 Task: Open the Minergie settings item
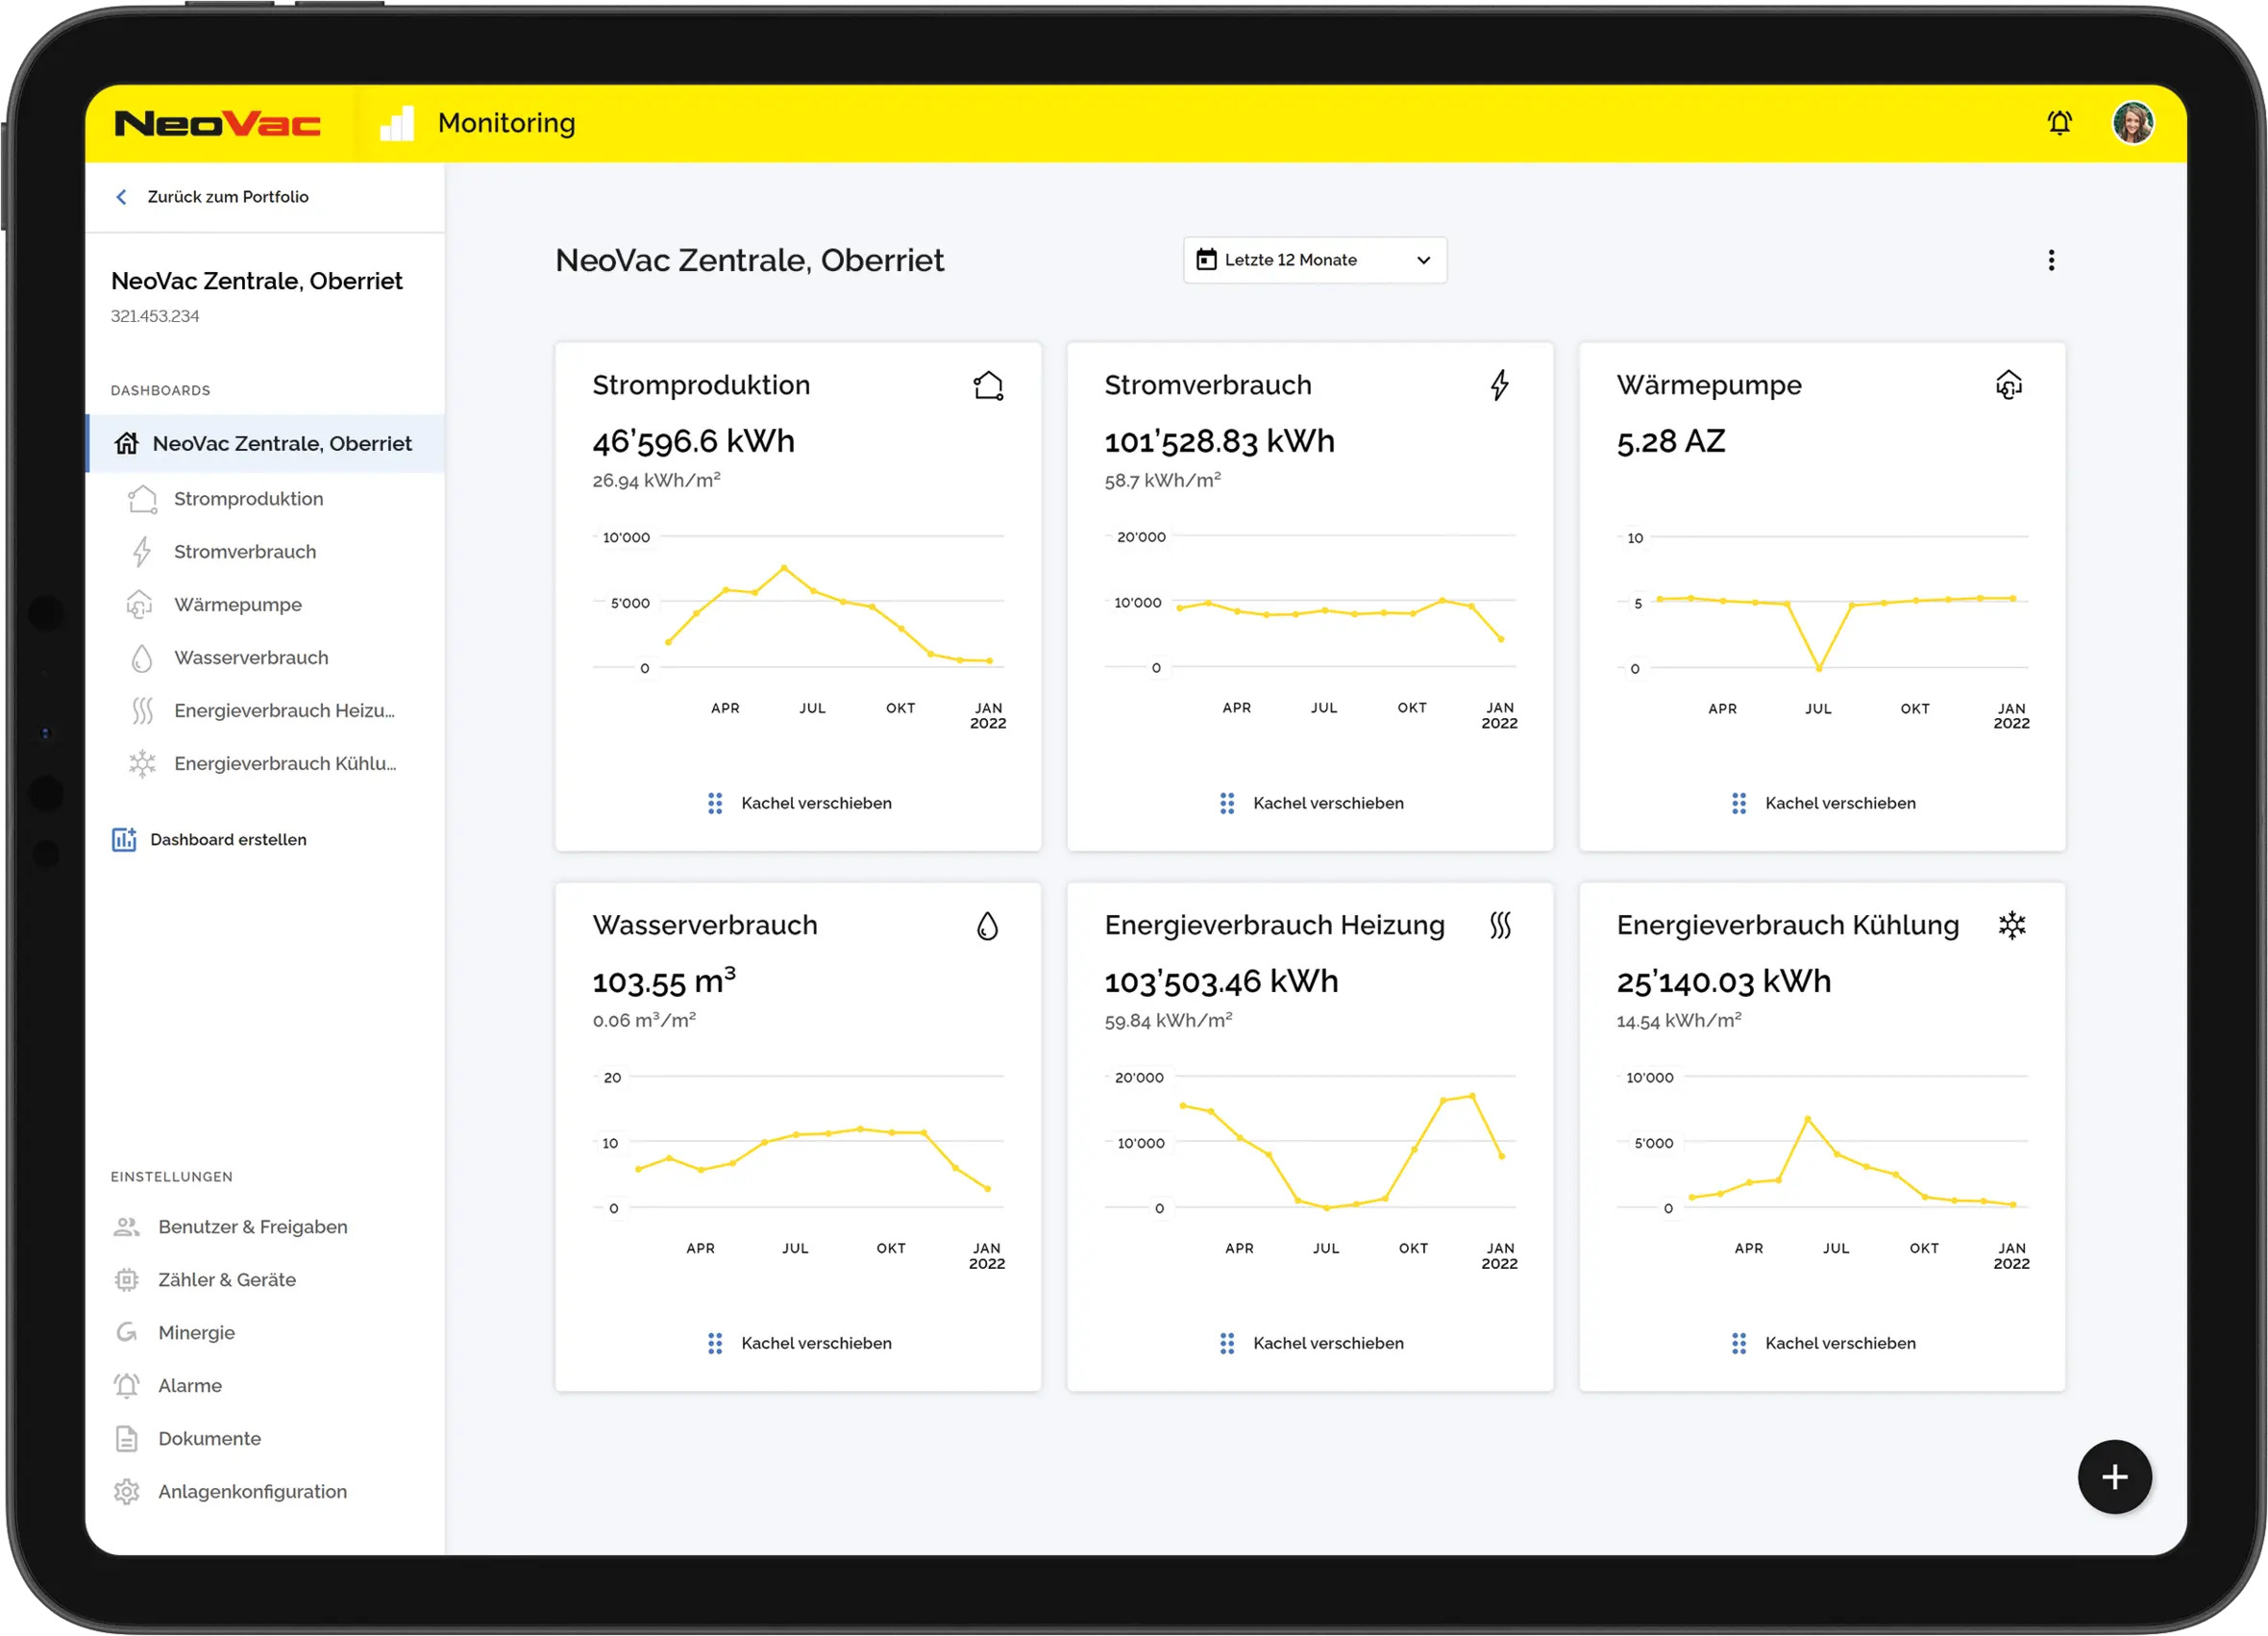tap(196, 1333)
